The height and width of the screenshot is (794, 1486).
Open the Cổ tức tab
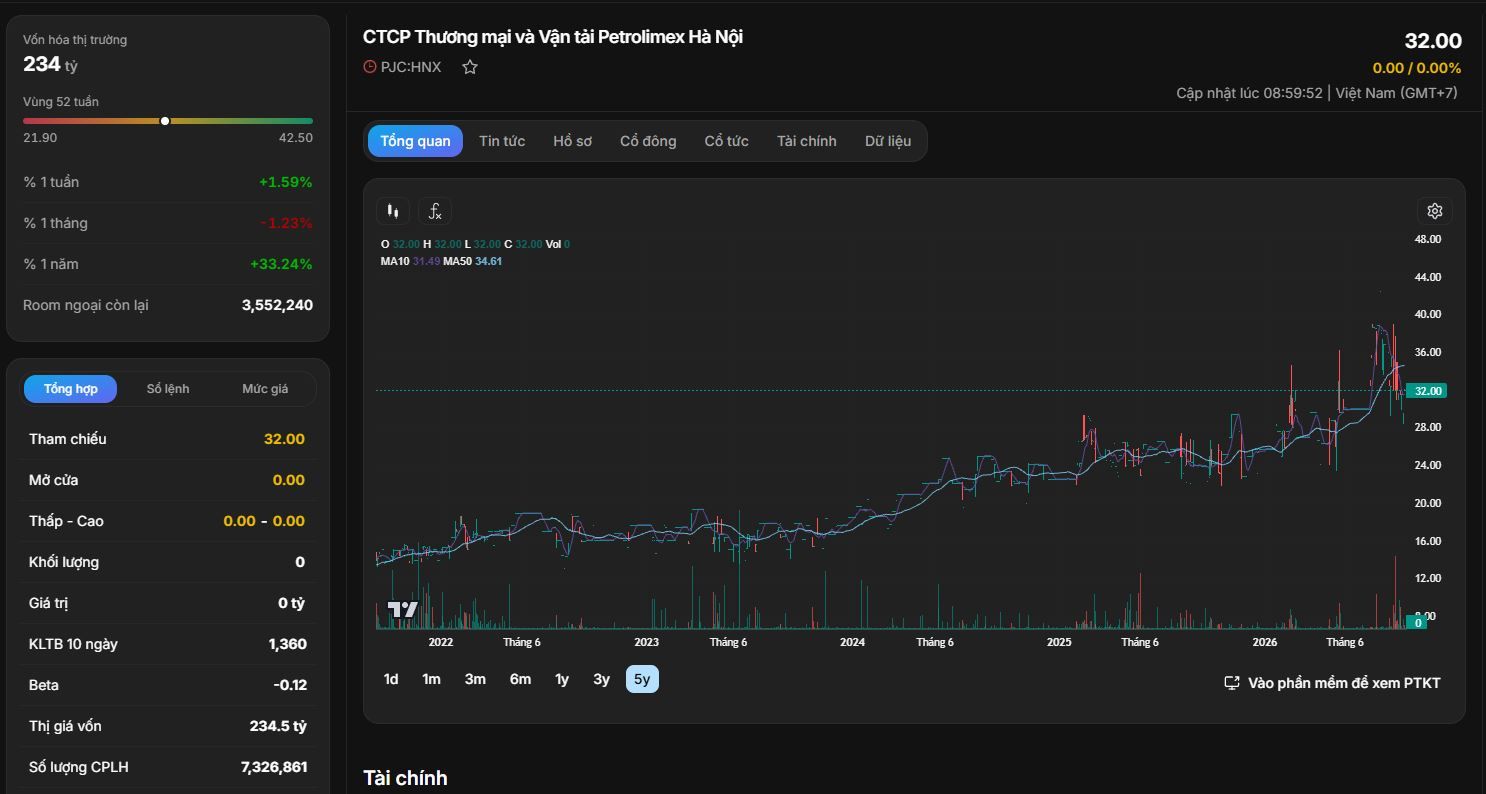pyautogui.click(x=727, y=141)
